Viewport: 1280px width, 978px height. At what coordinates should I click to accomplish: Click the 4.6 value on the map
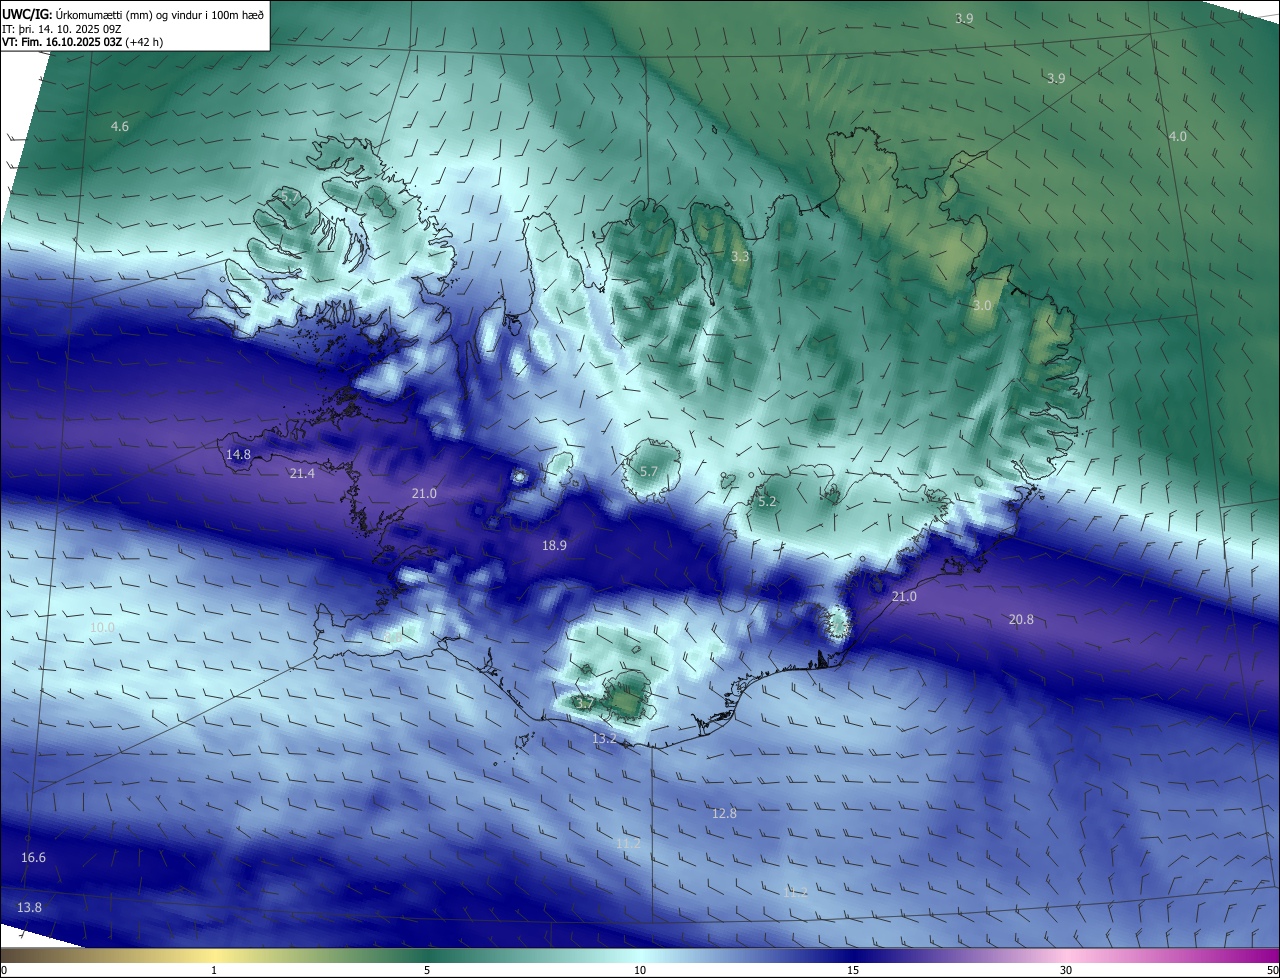click(x=120, y=127)
